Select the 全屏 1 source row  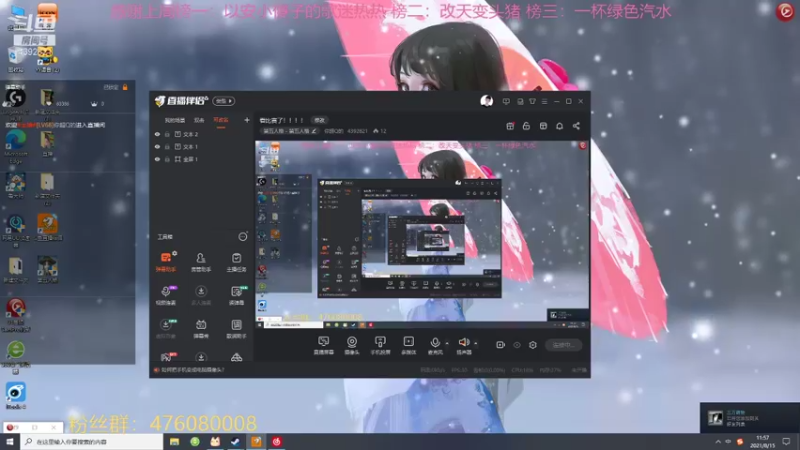coord(202,159)
